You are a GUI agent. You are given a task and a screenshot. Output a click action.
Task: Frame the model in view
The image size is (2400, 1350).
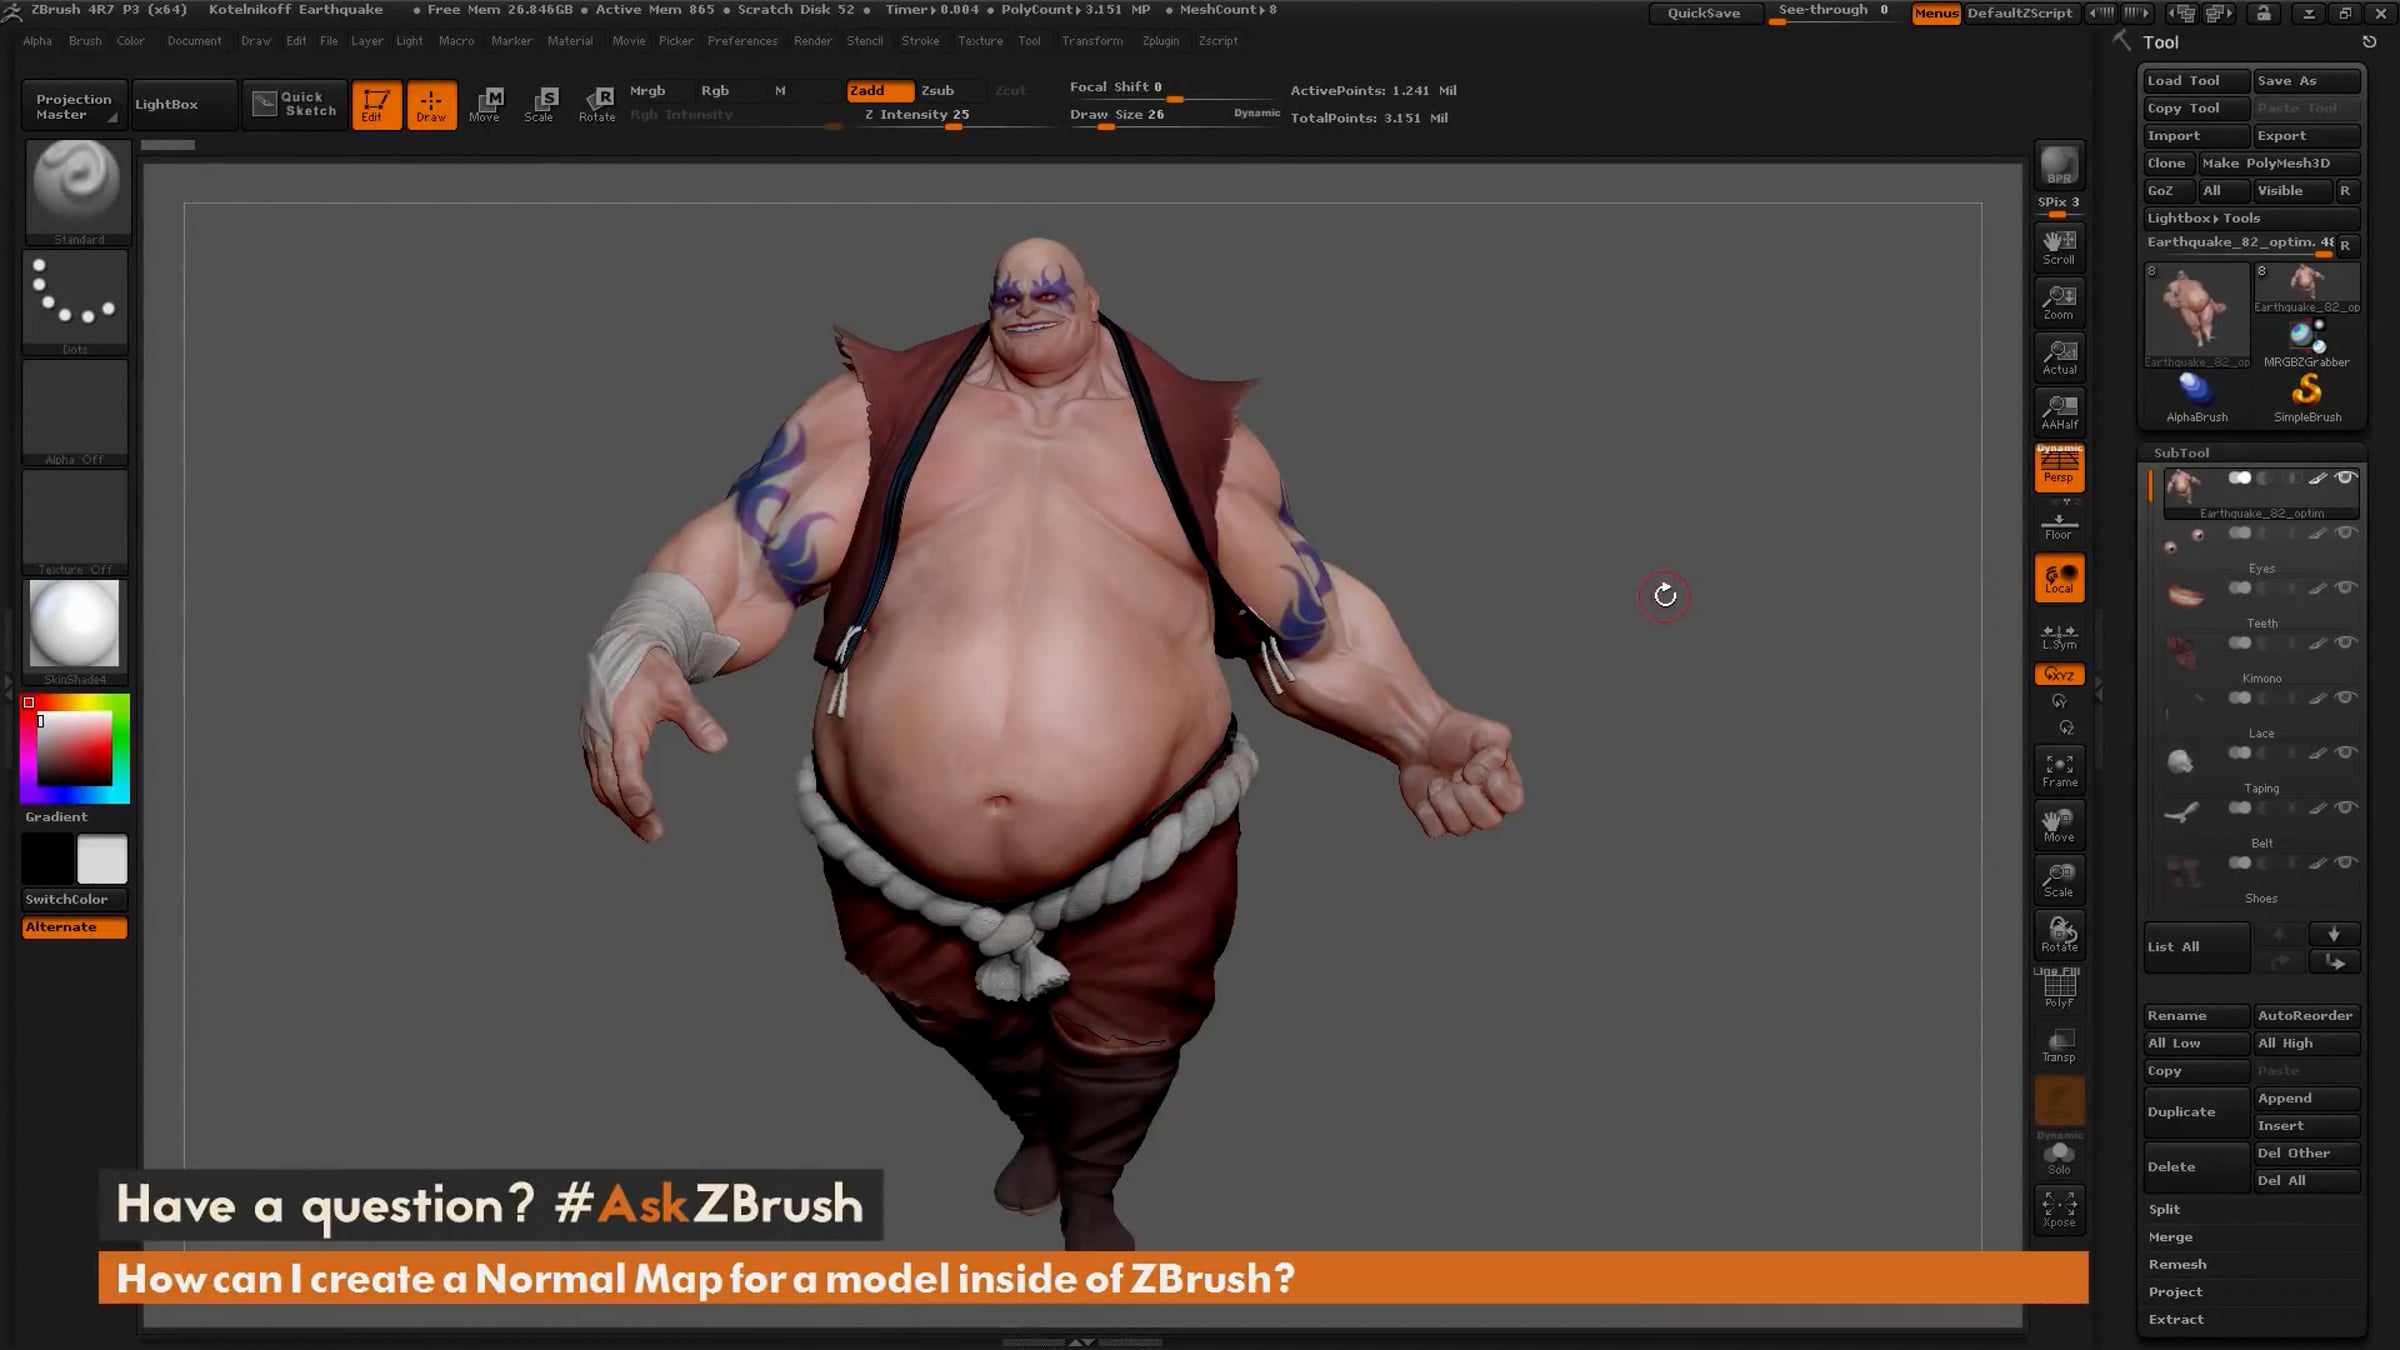pos(2059,770)
